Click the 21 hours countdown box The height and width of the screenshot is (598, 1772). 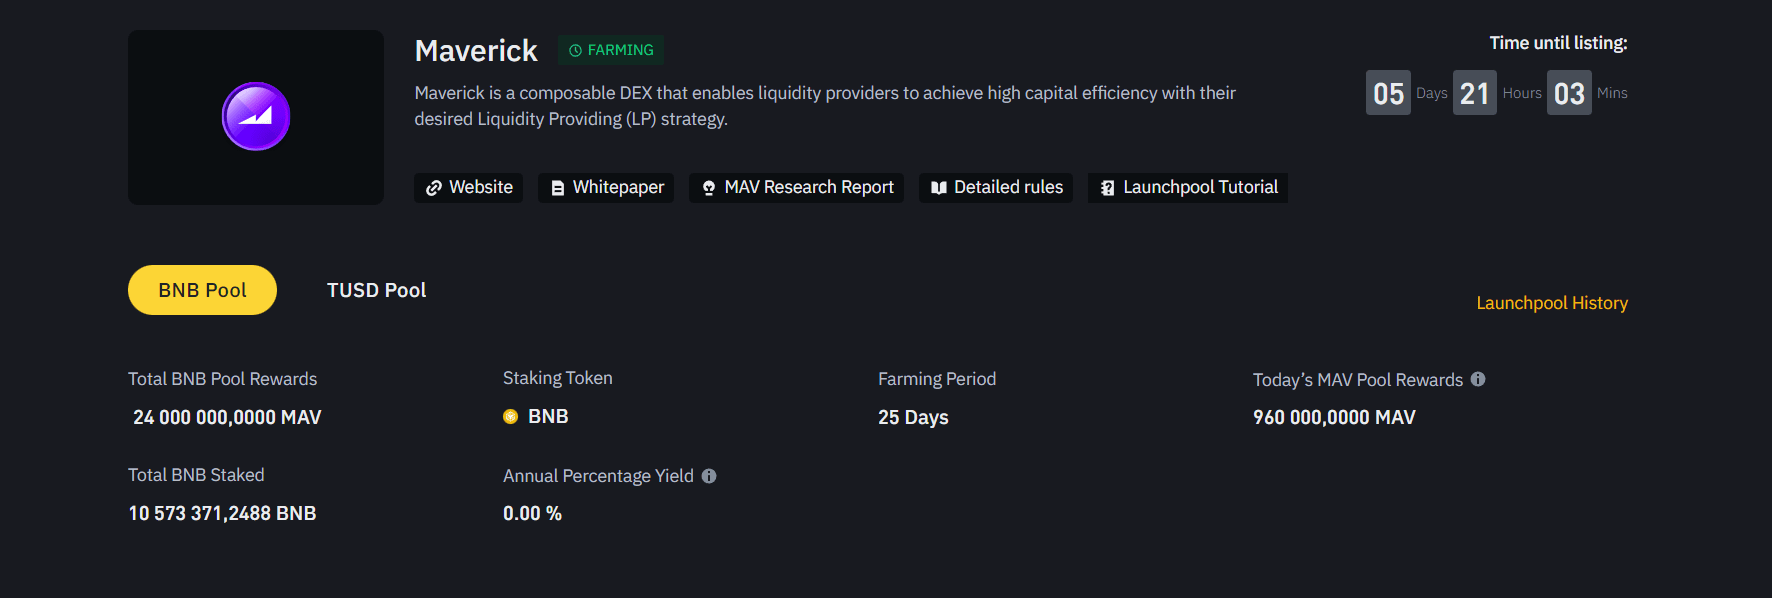pos(1474,93)
